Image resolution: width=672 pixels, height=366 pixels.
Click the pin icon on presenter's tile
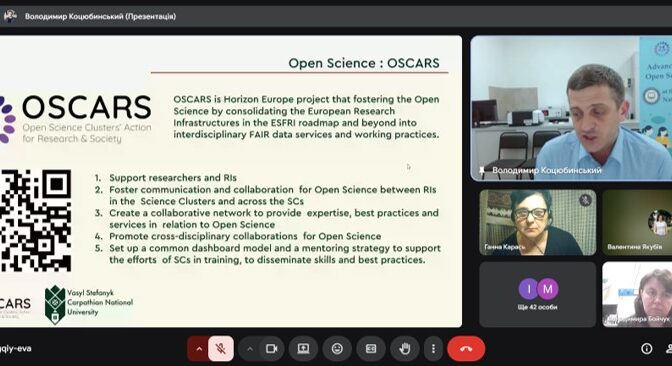(x=482, y=170)
